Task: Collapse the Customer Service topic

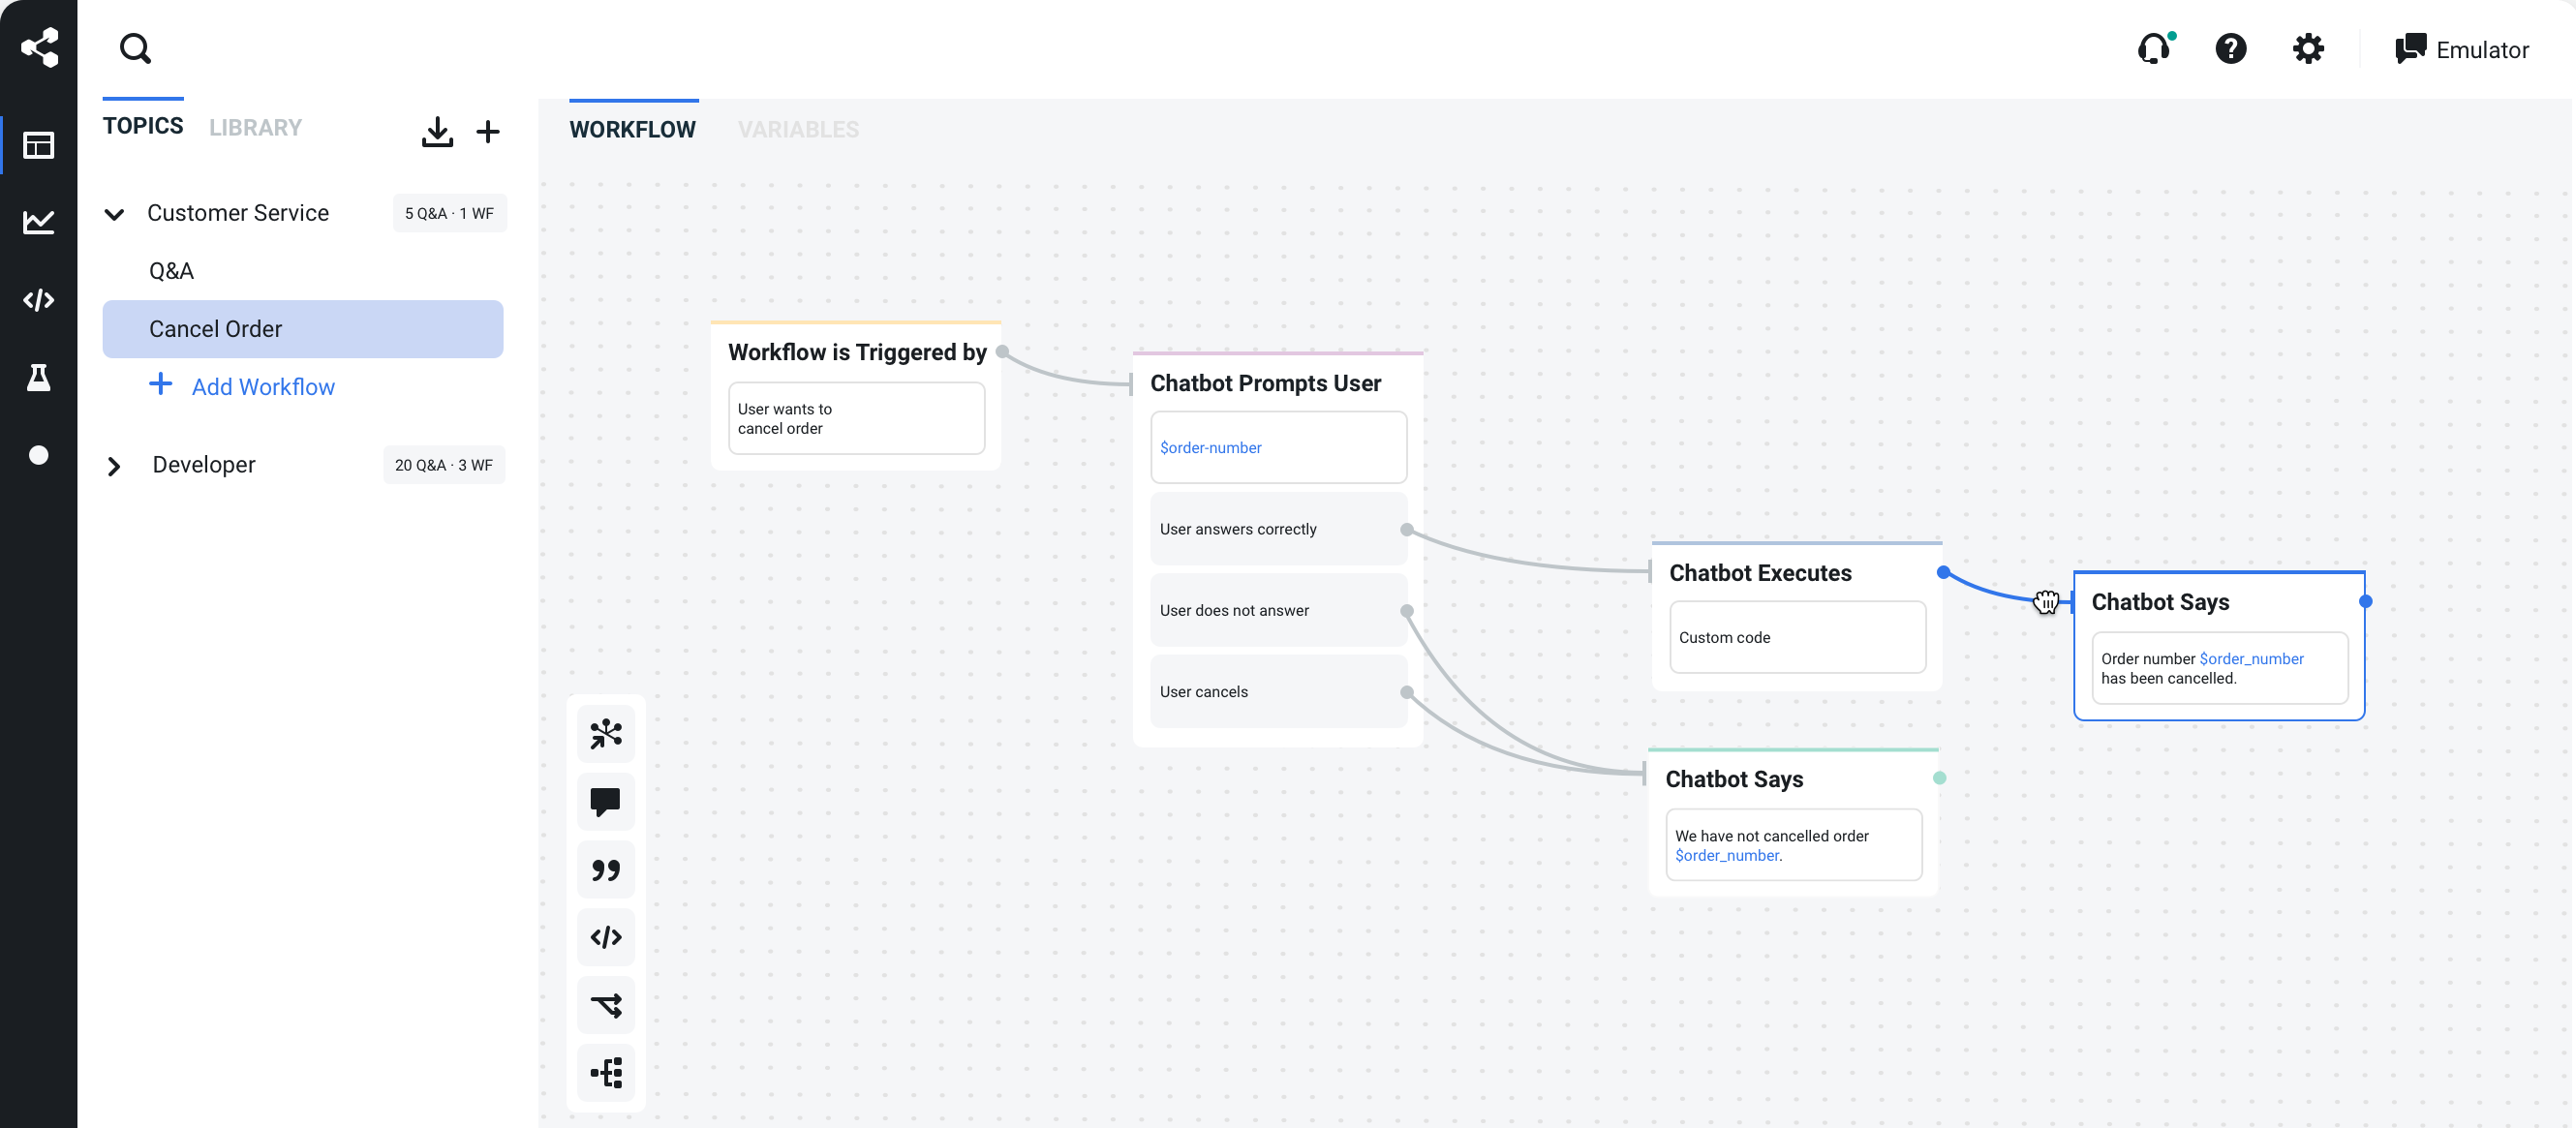Action: (114, 214)
